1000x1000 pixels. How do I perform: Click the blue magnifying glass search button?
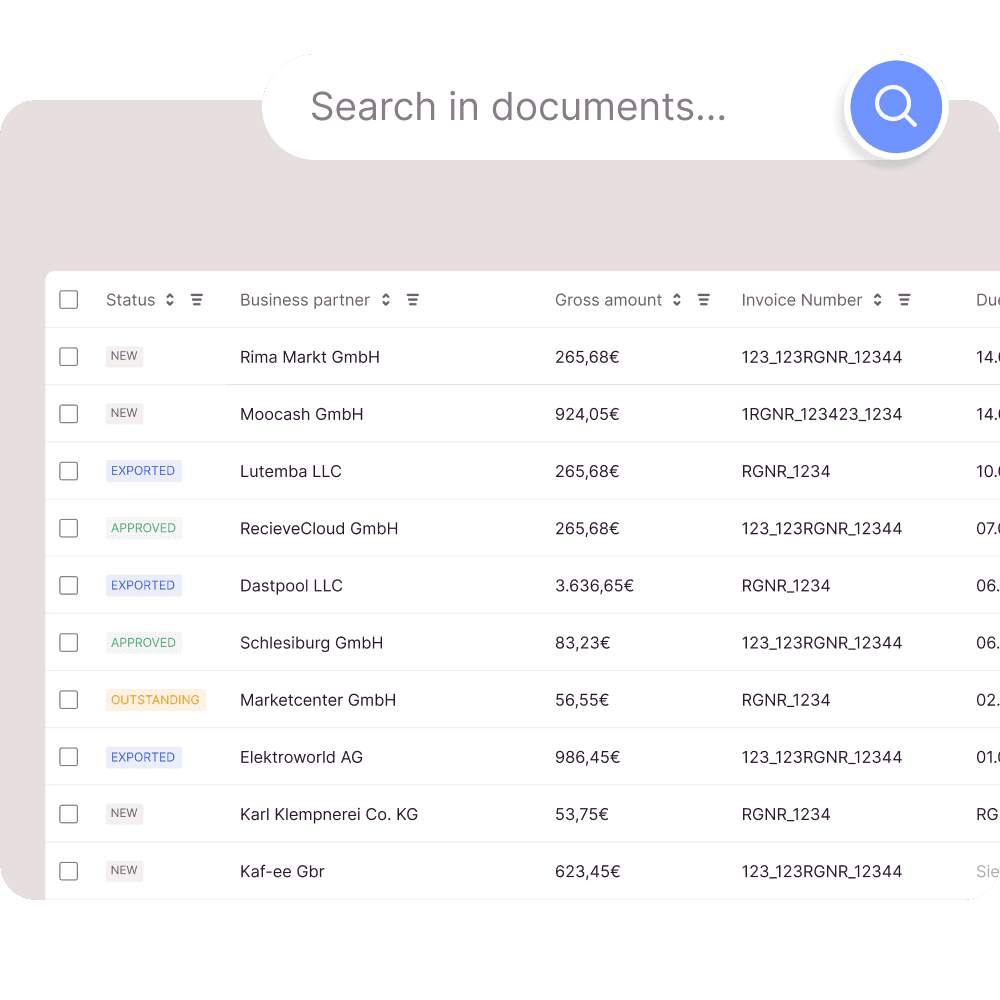pyautogui.click(x=895, y=106)
